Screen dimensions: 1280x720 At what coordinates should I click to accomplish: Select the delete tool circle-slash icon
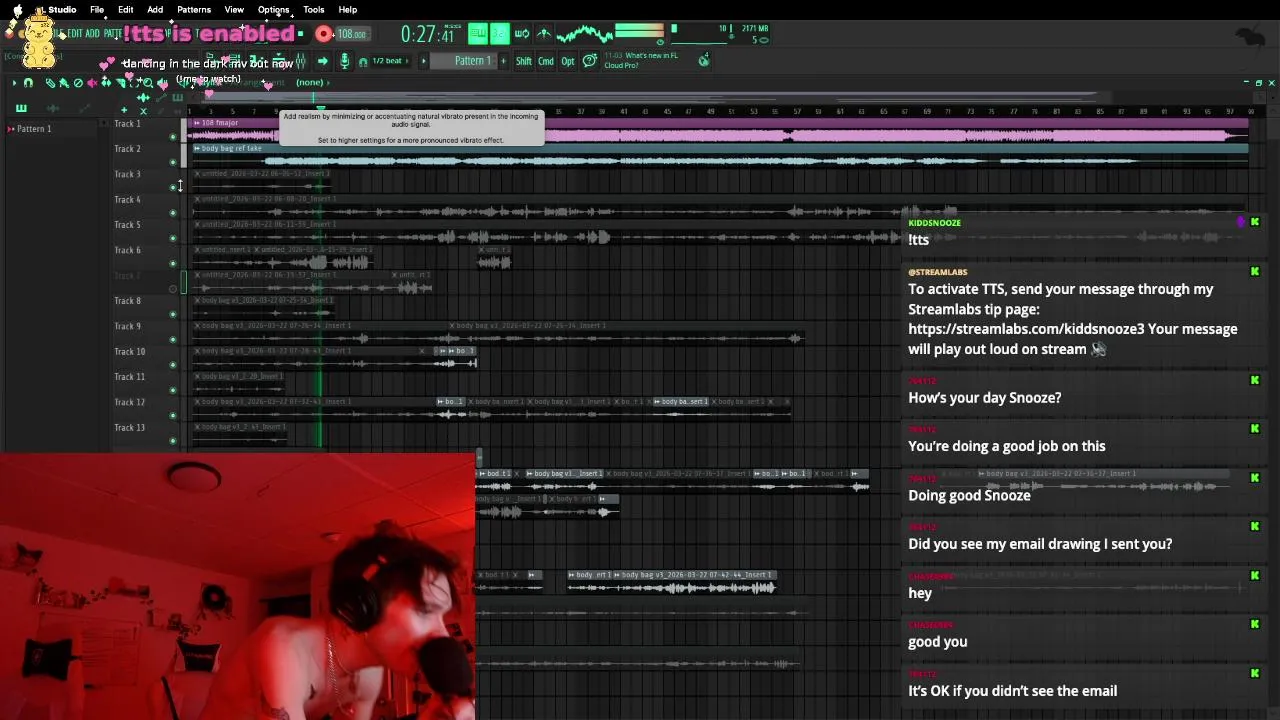[78, 83]
